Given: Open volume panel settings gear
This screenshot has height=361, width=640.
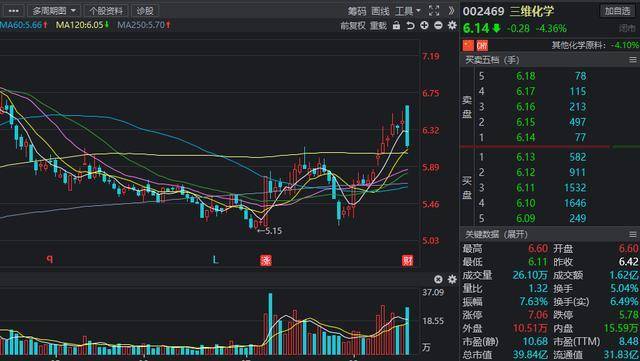Looking at the screenshot, I should 452,279.
